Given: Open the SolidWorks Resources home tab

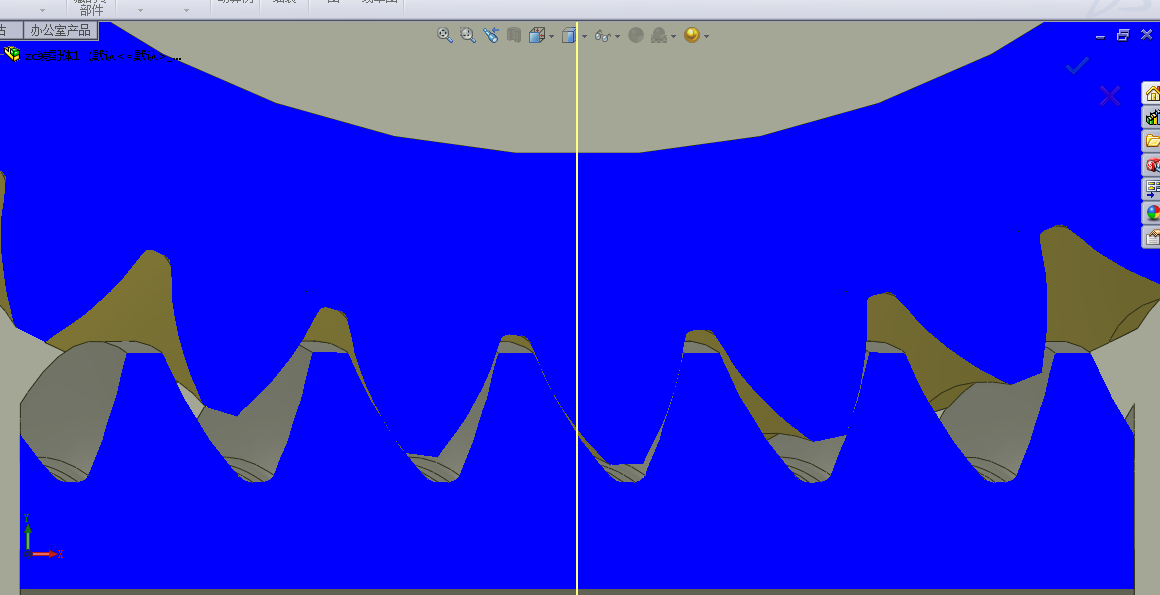Looking at the screenshot, I should pos(1151,93).
